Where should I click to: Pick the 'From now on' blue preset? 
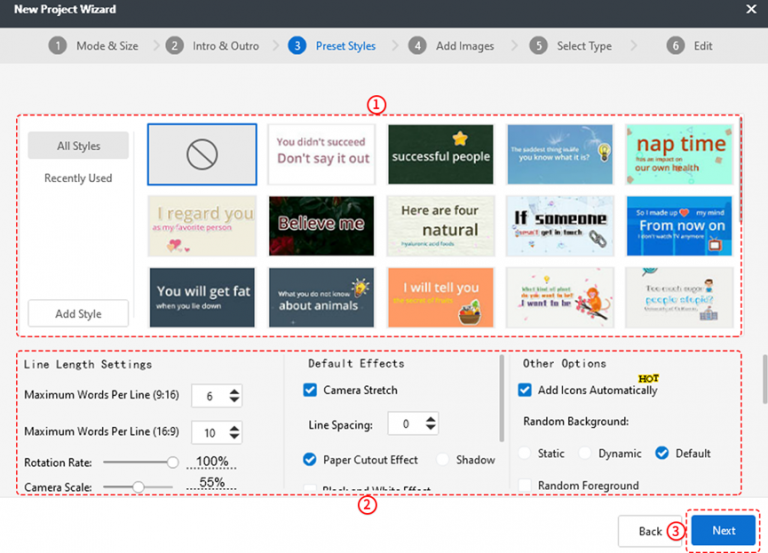tap(679, 225)
